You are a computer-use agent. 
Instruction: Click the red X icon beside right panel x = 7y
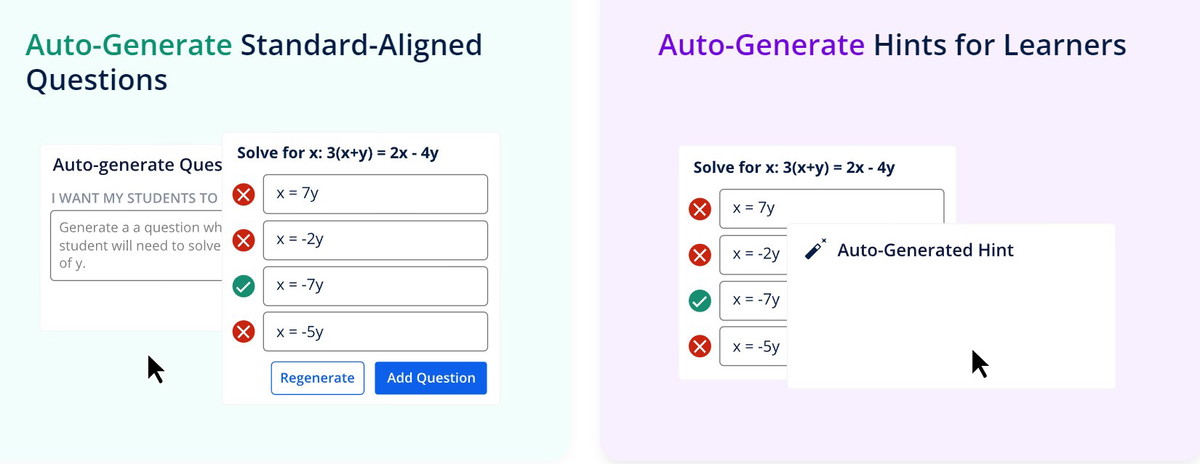coord(700,209)
